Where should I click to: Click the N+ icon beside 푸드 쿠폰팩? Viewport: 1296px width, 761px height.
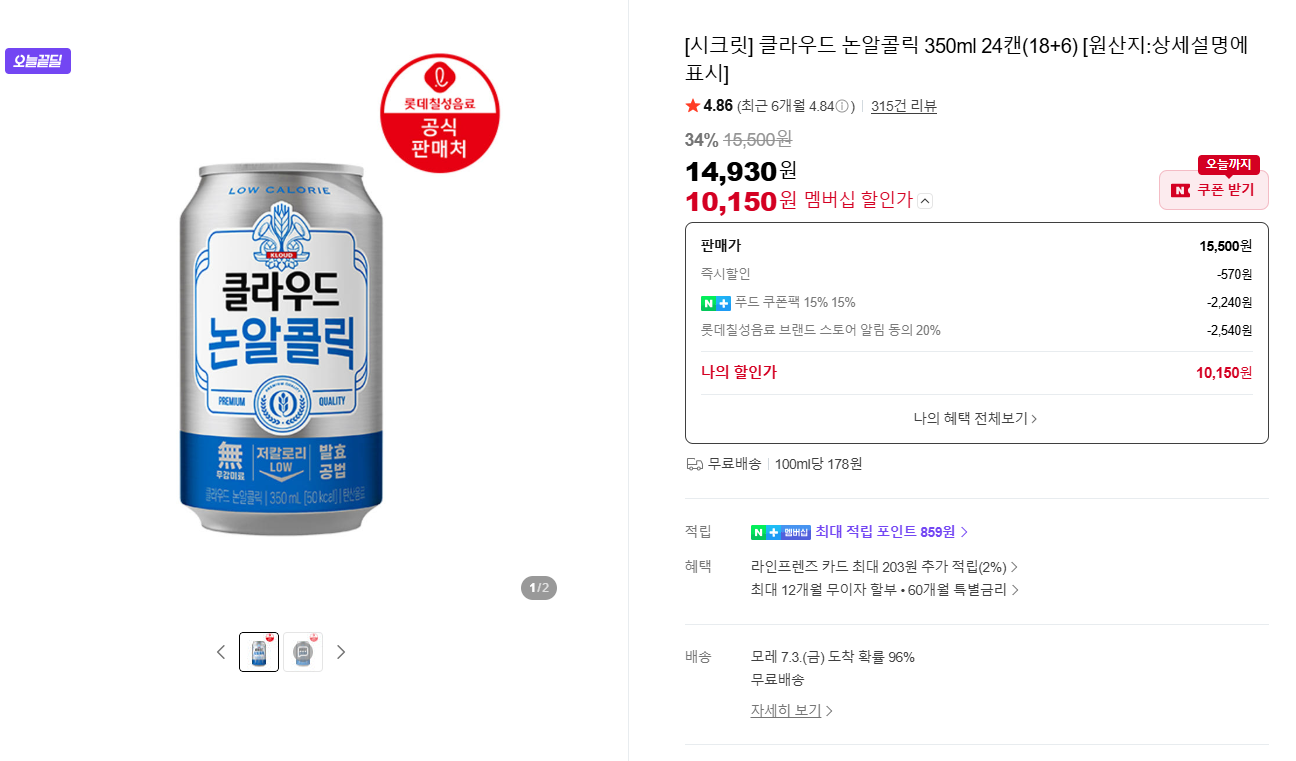point(716,303)
